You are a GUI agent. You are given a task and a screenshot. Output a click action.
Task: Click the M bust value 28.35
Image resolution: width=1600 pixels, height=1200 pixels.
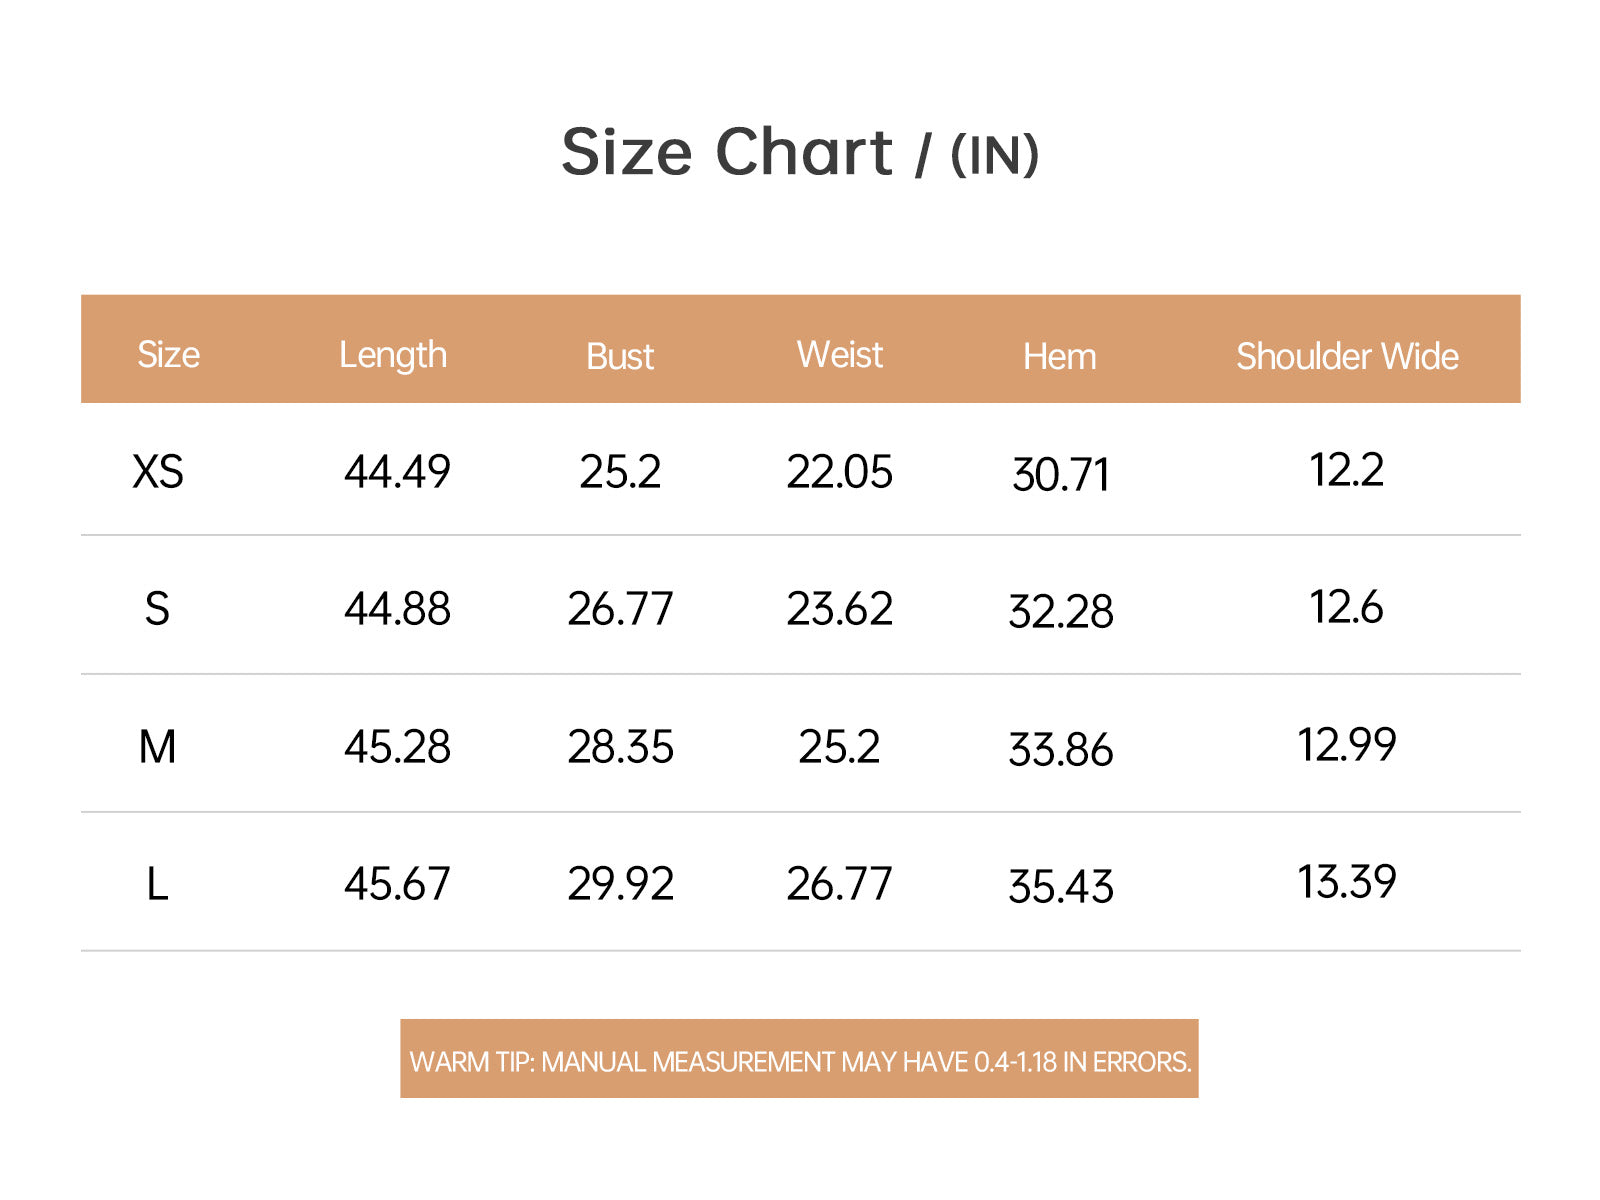(x=620, y=747)
